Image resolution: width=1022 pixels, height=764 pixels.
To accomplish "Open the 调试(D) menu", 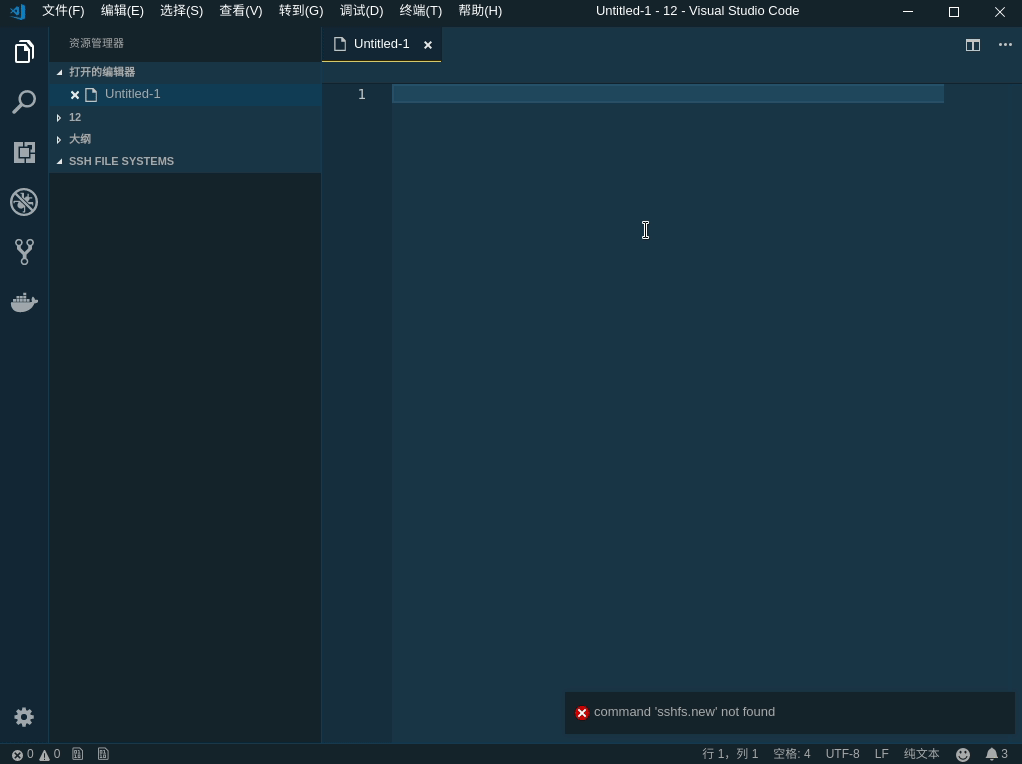I will pos(361,11).
